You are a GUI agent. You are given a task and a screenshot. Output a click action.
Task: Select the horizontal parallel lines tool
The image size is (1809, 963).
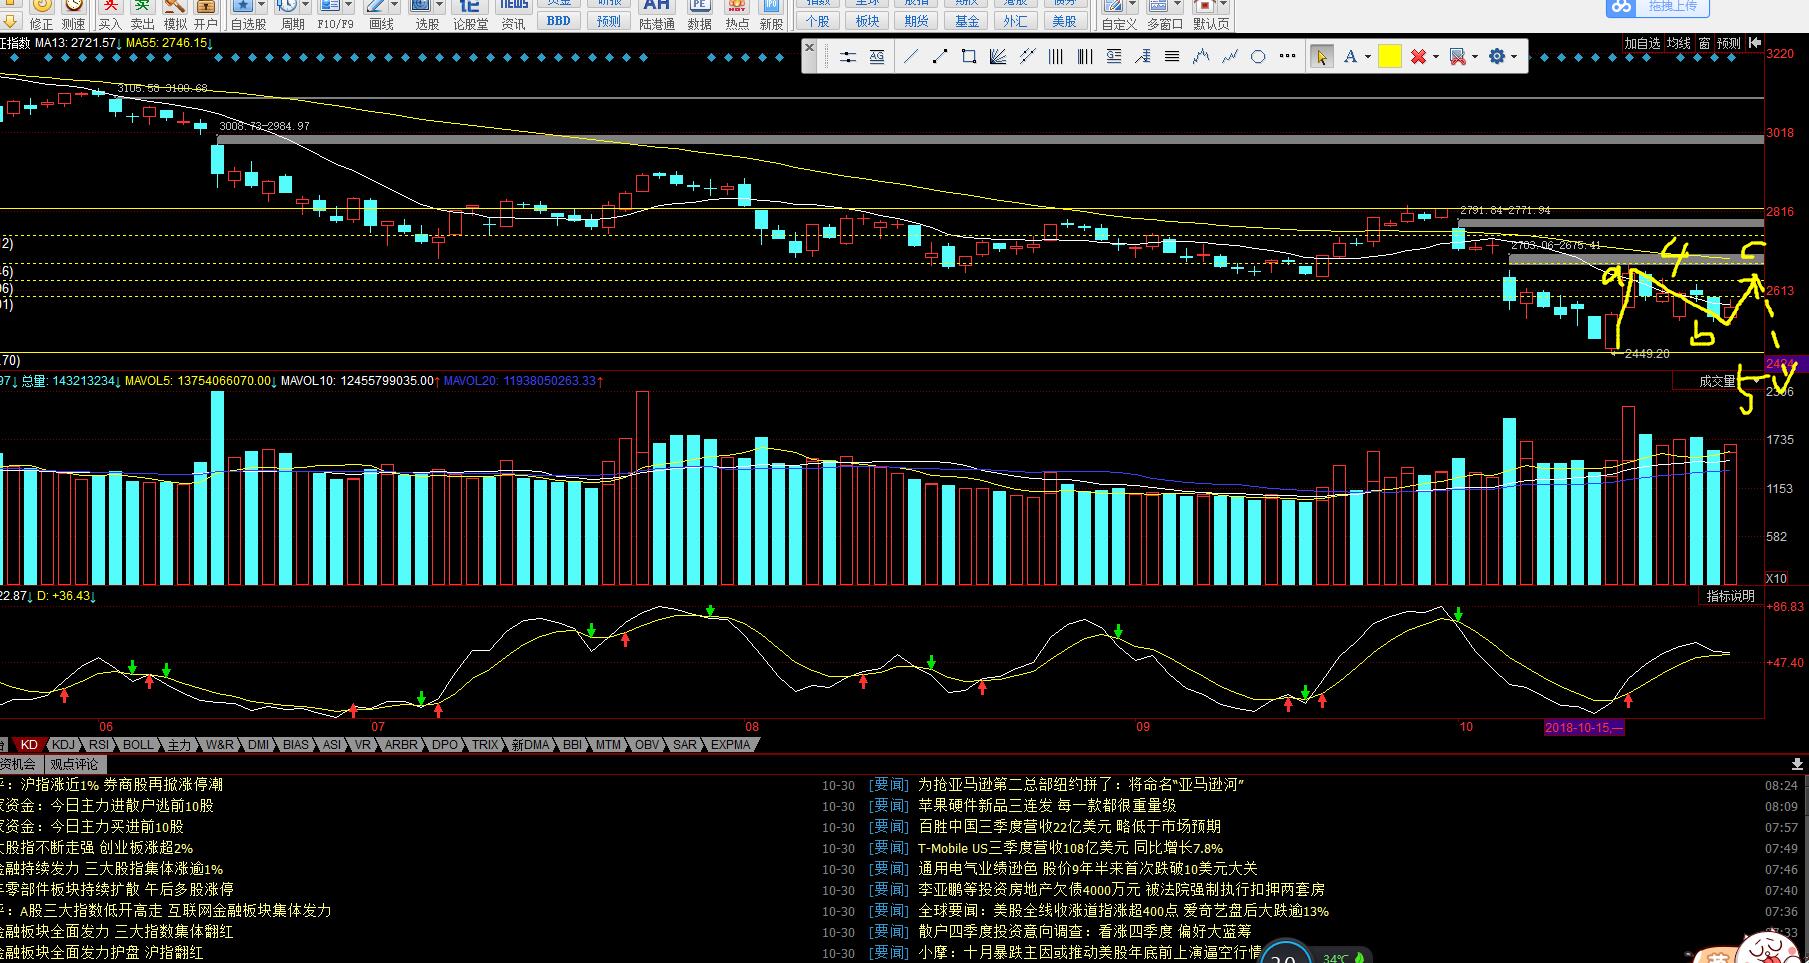pos(1171,57)
